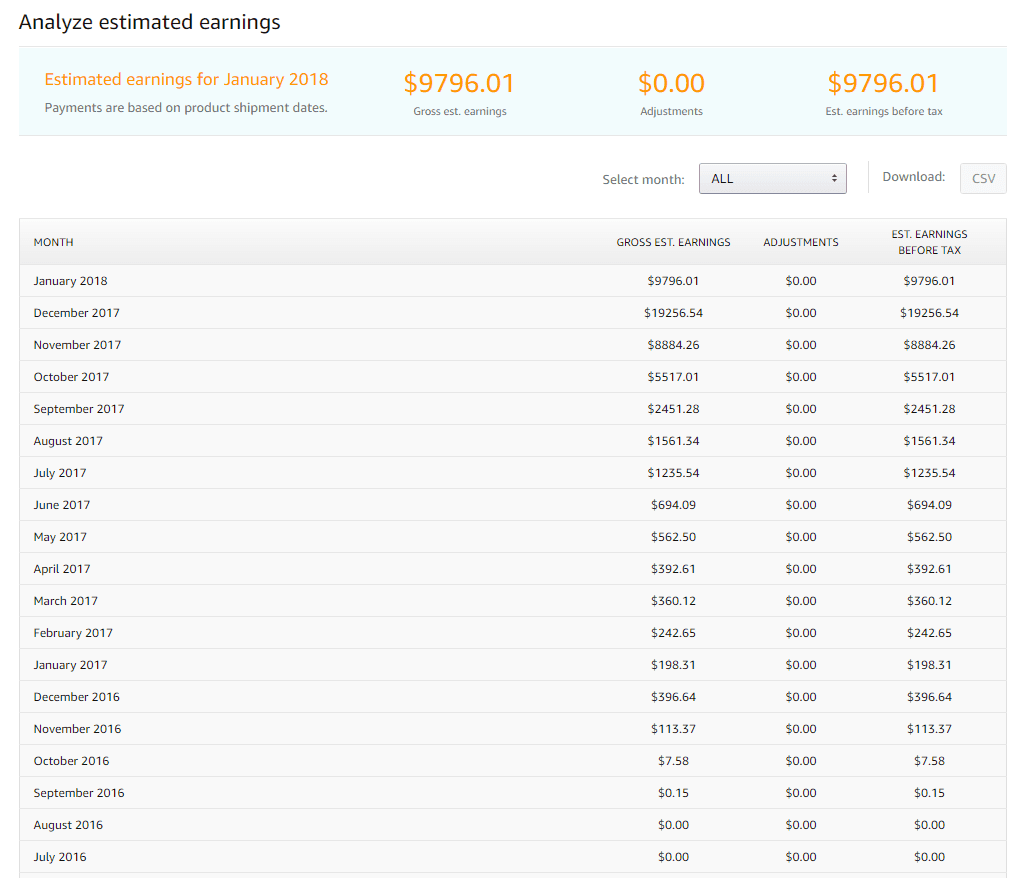Click the adjustments $0.00 cell for January 2018
Viewport: 1028px width, 878px height.
(801, 281)
